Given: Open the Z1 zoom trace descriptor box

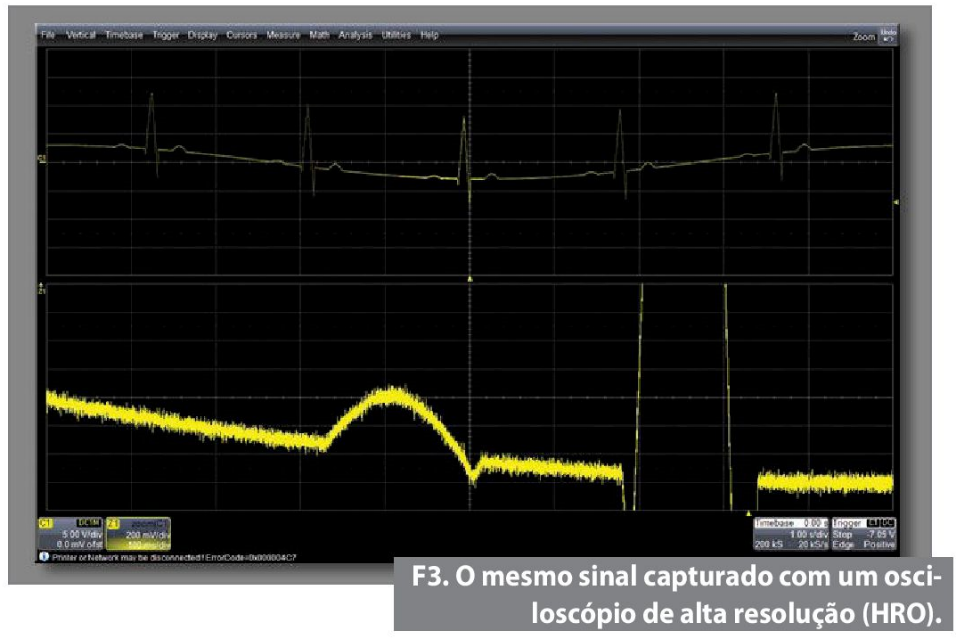Looking at the screenshot, I should coord(138,534).
